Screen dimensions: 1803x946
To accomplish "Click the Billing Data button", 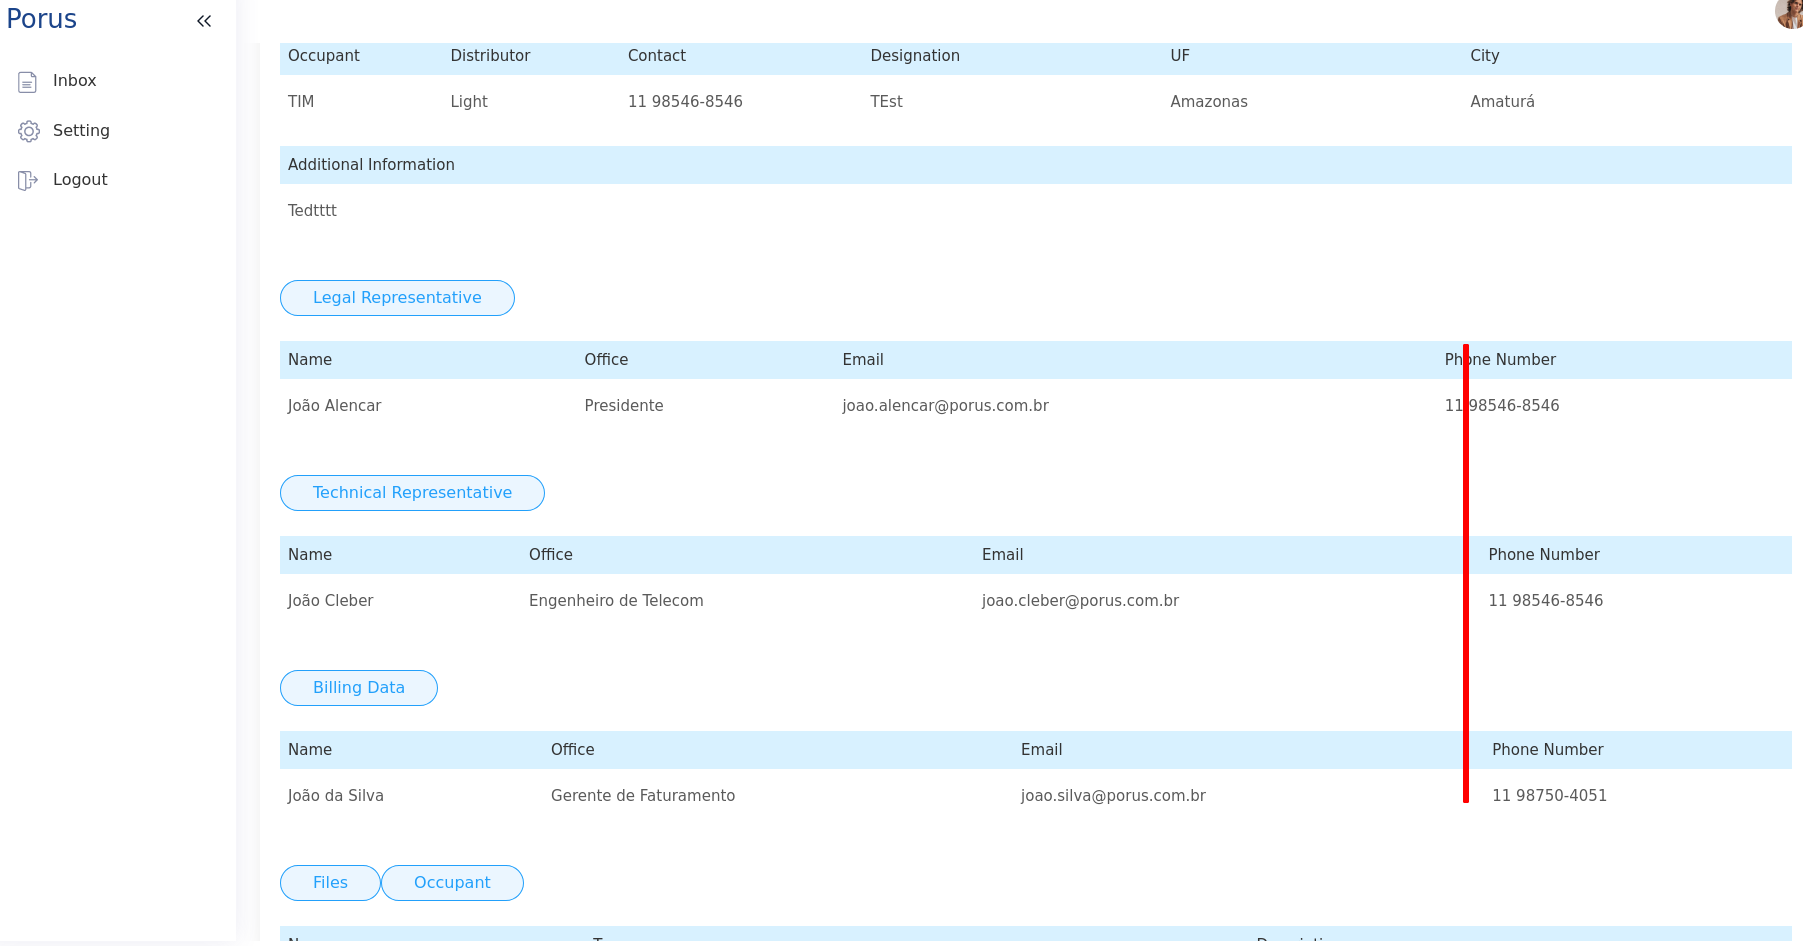I will coord(359,688).
